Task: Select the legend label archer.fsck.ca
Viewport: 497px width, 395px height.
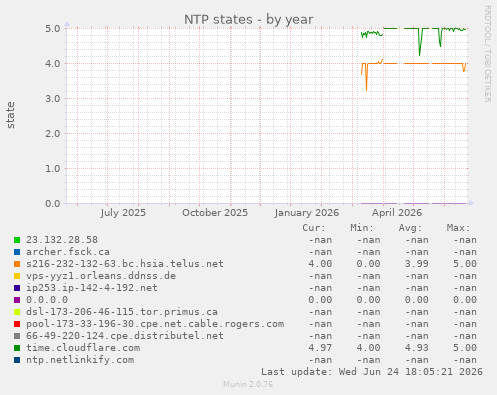Action: [68, 252]
